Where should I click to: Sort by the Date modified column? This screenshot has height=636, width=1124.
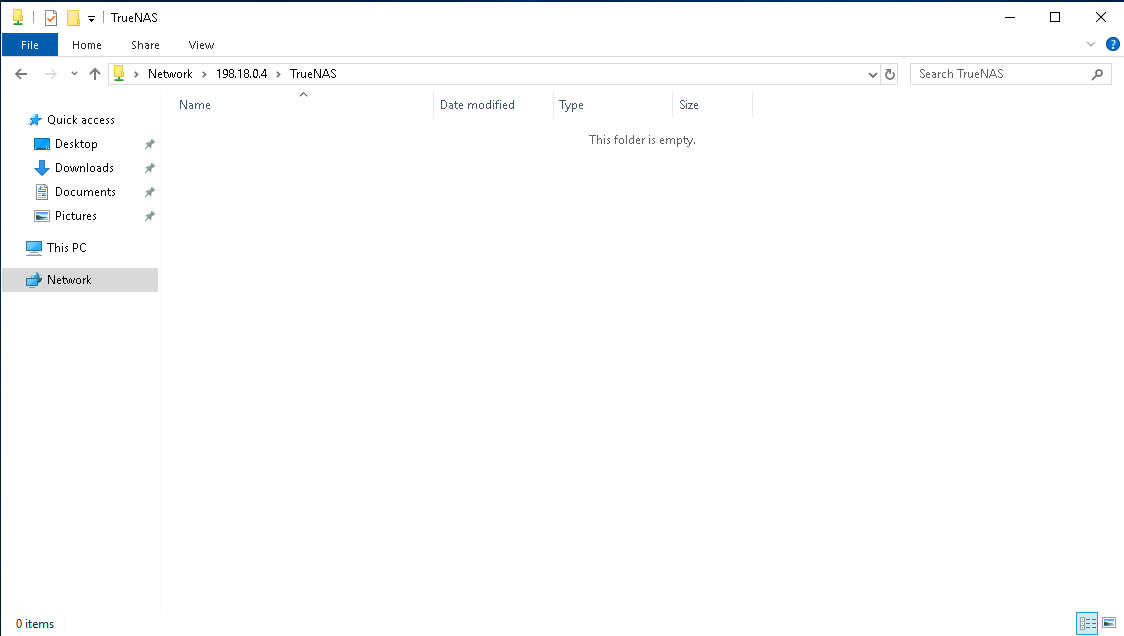[477, 105]
